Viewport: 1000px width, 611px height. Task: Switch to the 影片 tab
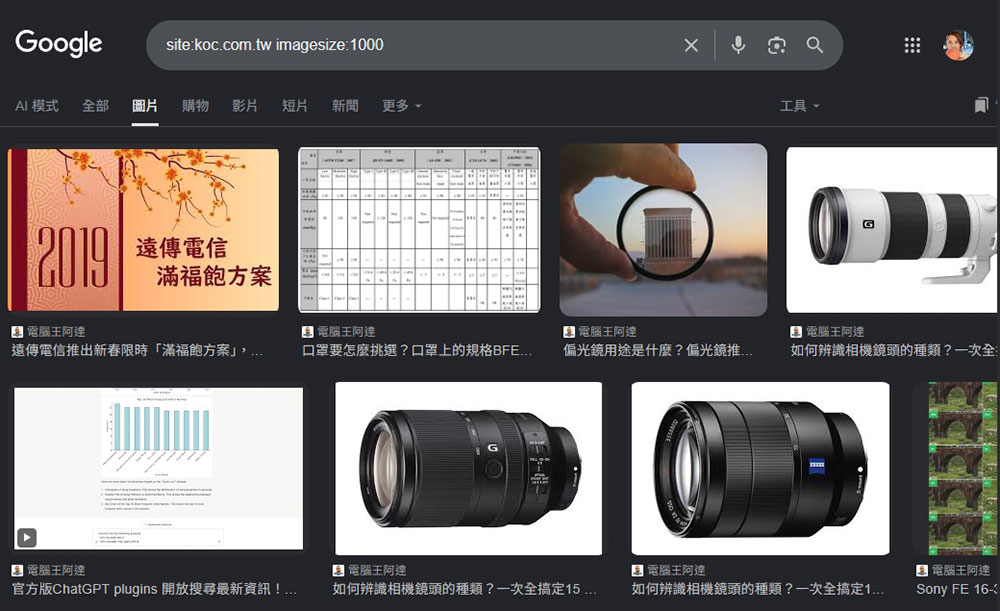click(245, 106)
